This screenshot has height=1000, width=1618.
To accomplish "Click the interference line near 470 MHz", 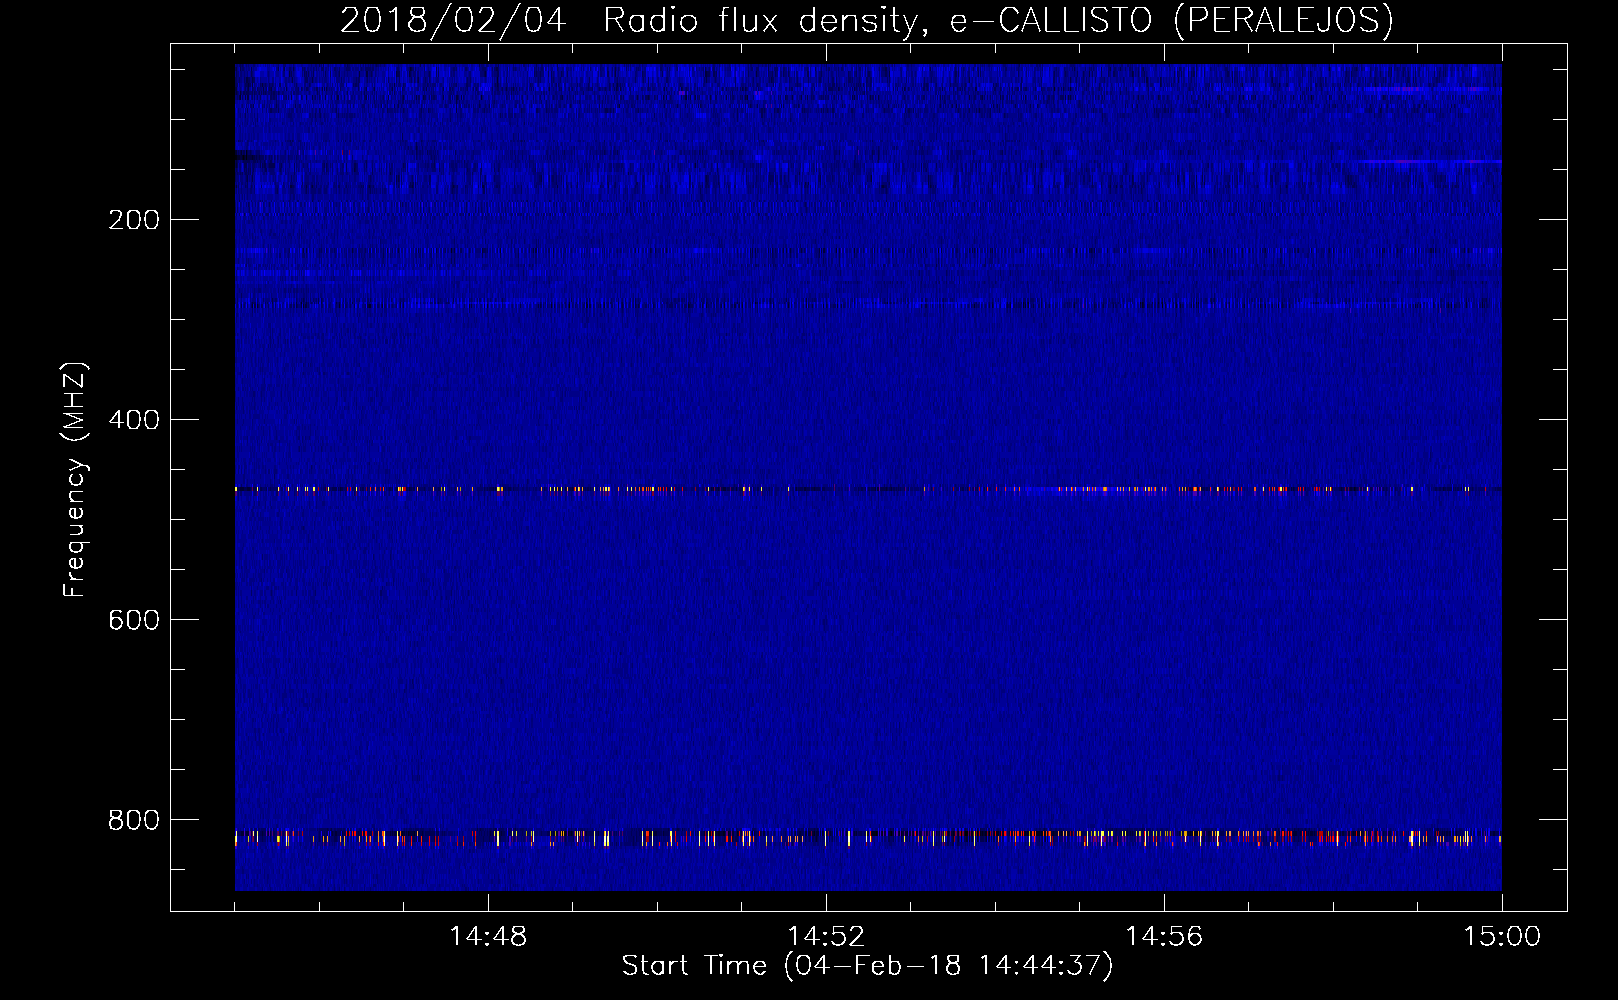I will pyautogui.click(x=868, y=490).
